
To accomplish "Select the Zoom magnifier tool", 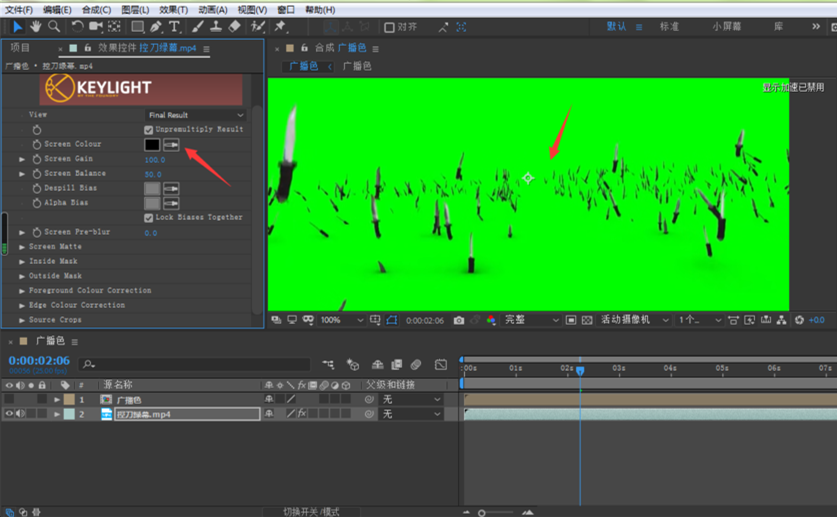I will click(54, 27).
